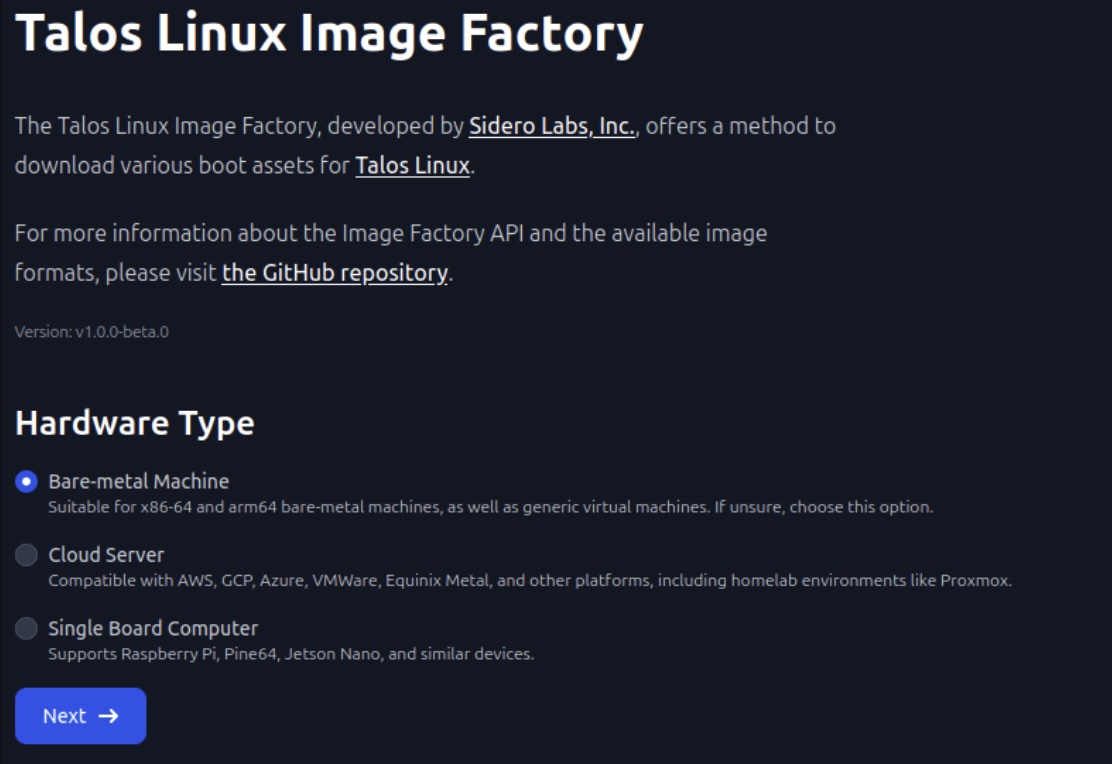The height and width of the screenshot is (764, 1112).
Task: Select the Cloud Server radio button
Action: (x=27, y=555)
